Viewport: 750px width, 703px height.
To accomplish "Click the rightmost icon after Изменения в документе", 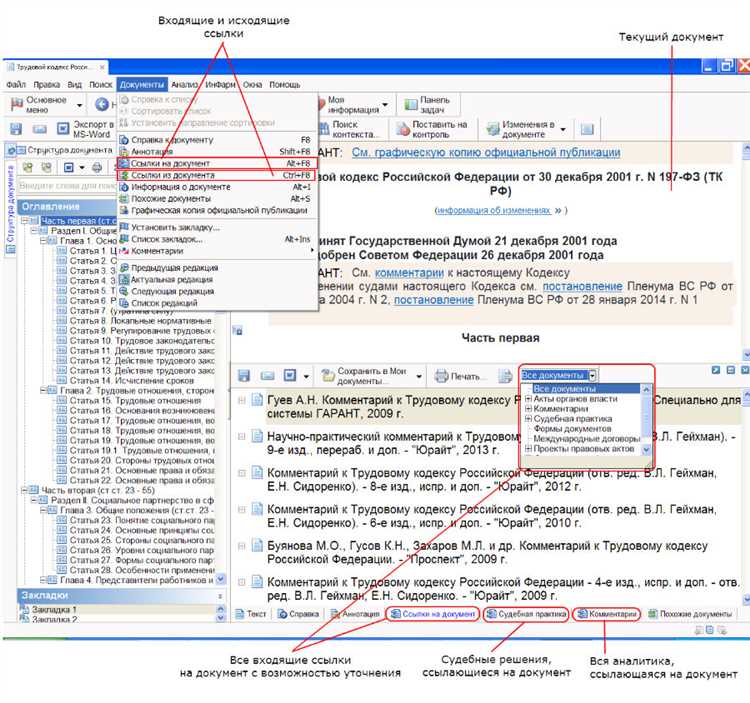I will pyautogui.click(x=587, y=129).
